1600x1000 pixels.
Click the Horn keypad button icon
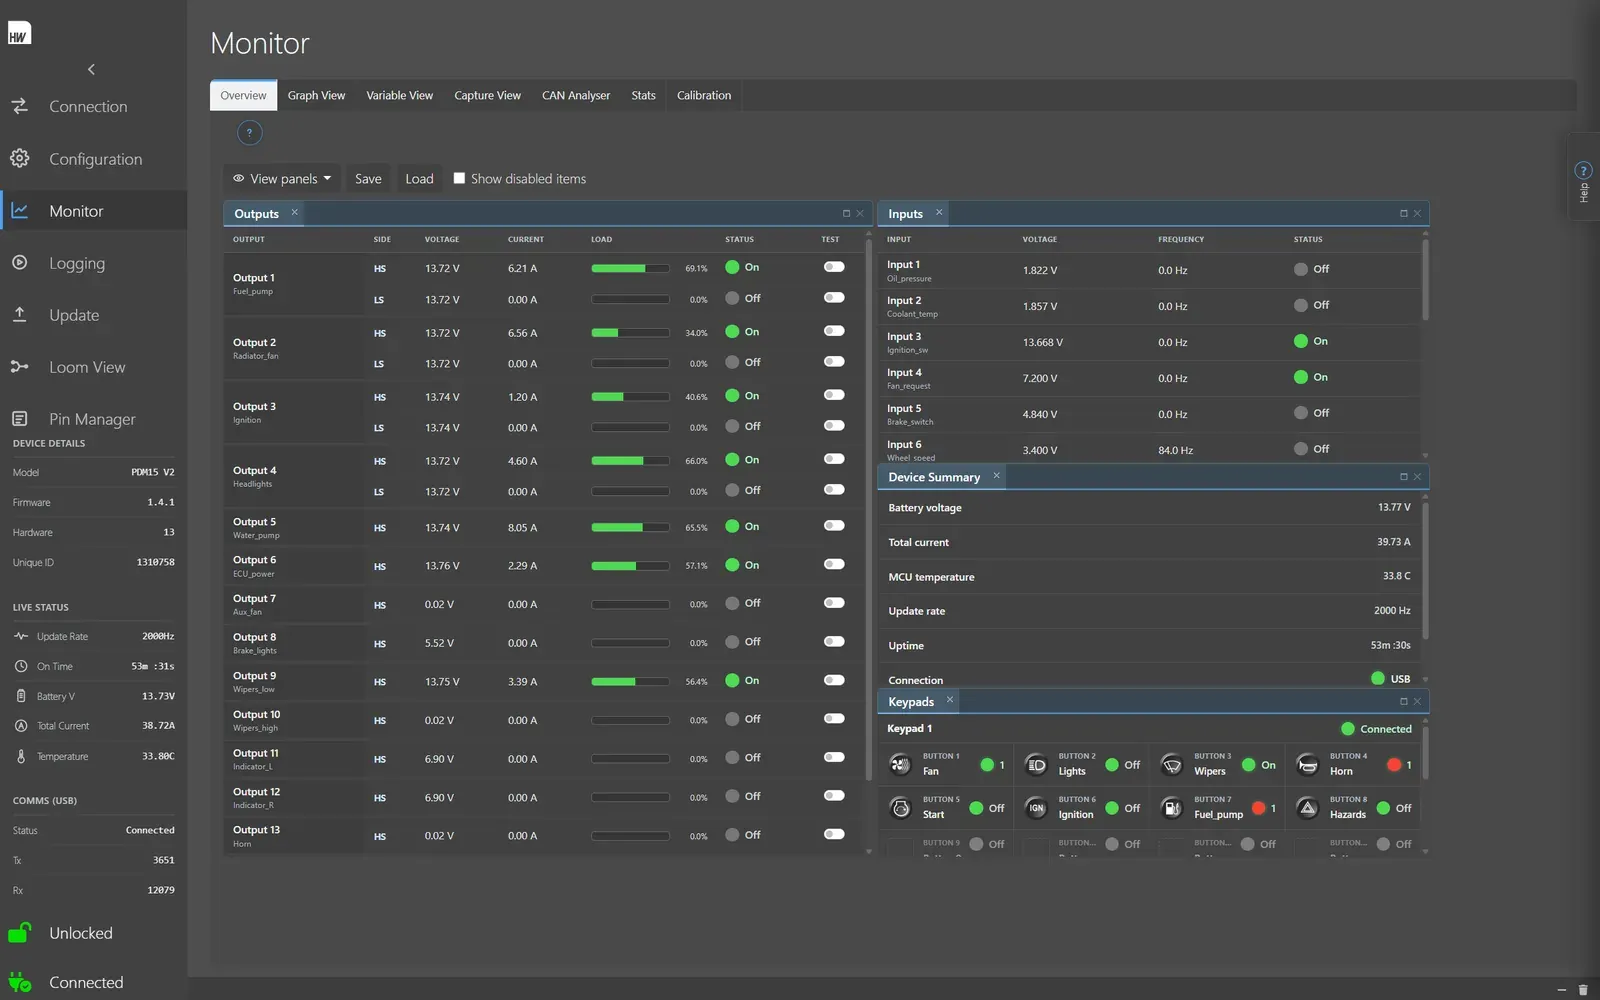pos(1307,765)
